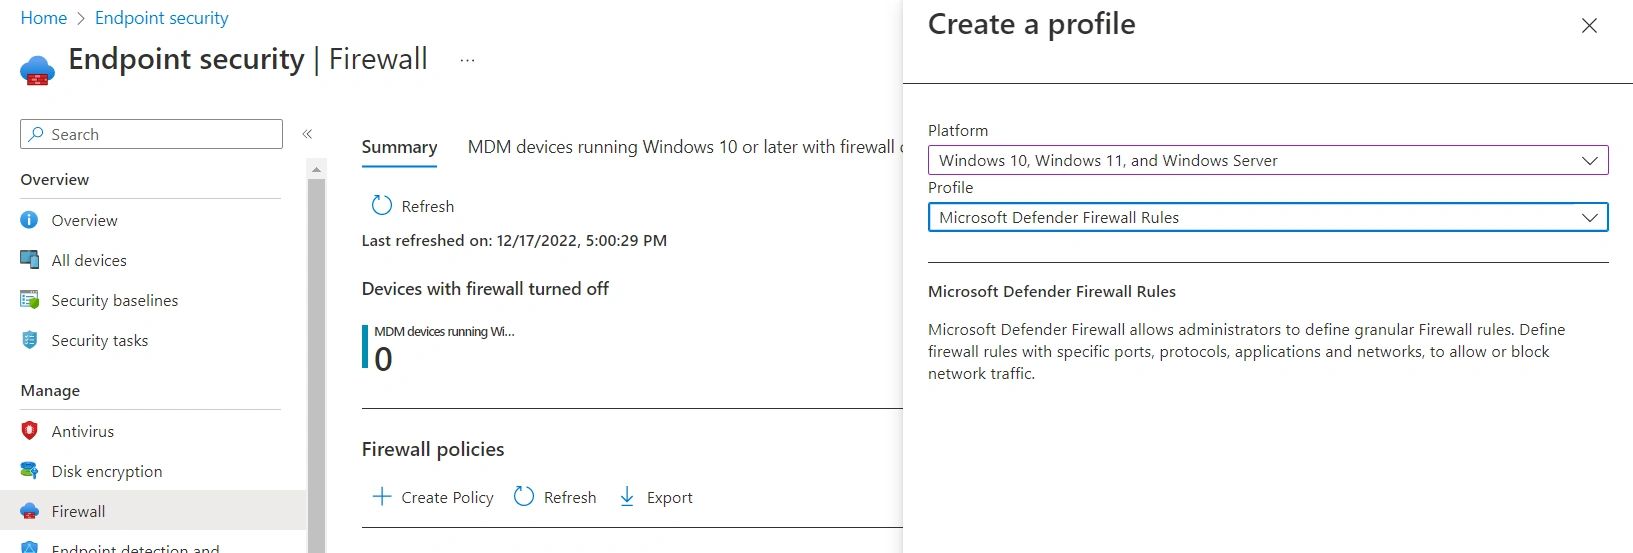This screenshot has width=1633, height=553.
Task: Close the Create a profile panel
Action: coord(1589,26)
